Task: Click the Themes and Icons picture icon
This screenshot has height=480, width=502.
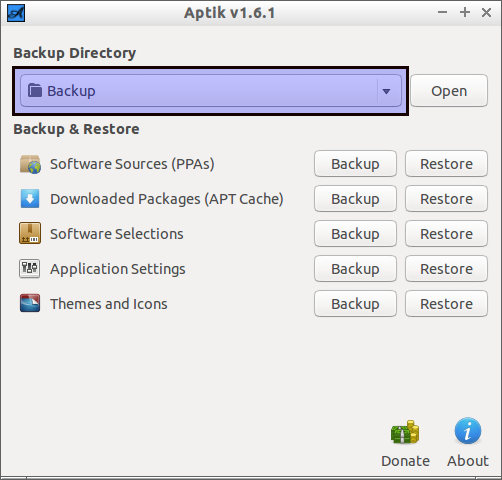Action: pyautogui.click(x=30, y=303)
